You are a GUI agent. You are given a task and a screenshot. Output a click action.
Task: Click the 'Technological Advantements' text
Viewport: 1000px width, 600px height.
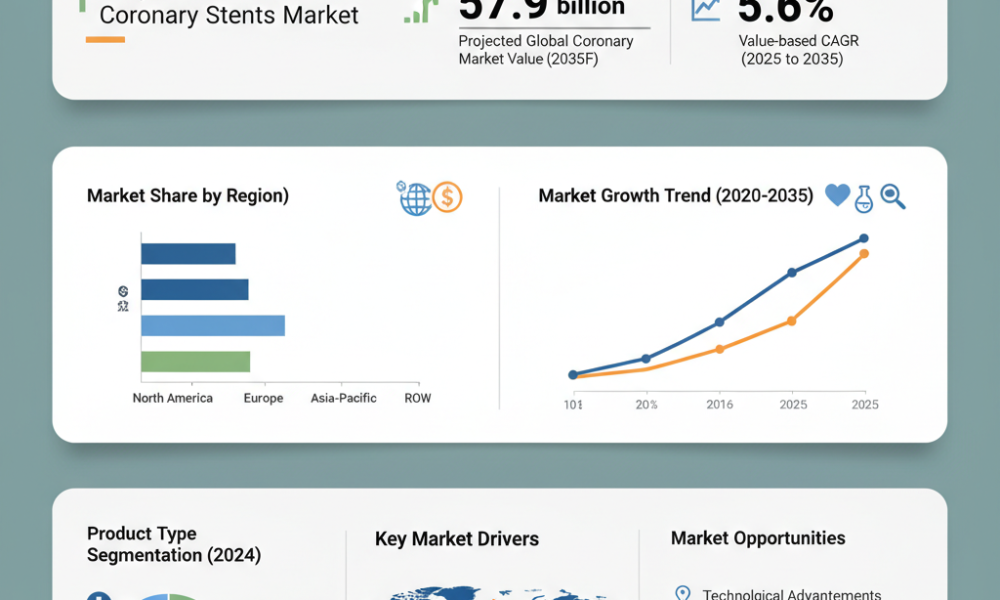791,594
